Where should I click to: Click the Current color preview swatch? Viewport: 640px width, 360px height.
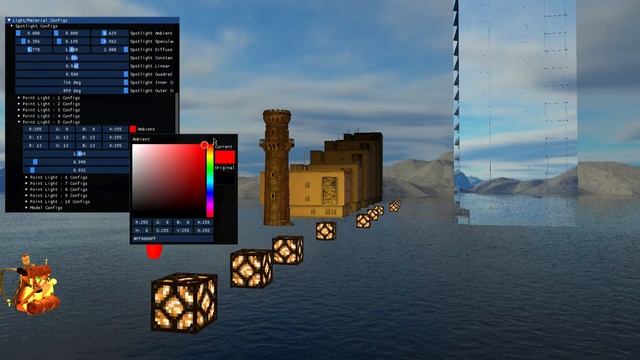click(x=225, y=157)
